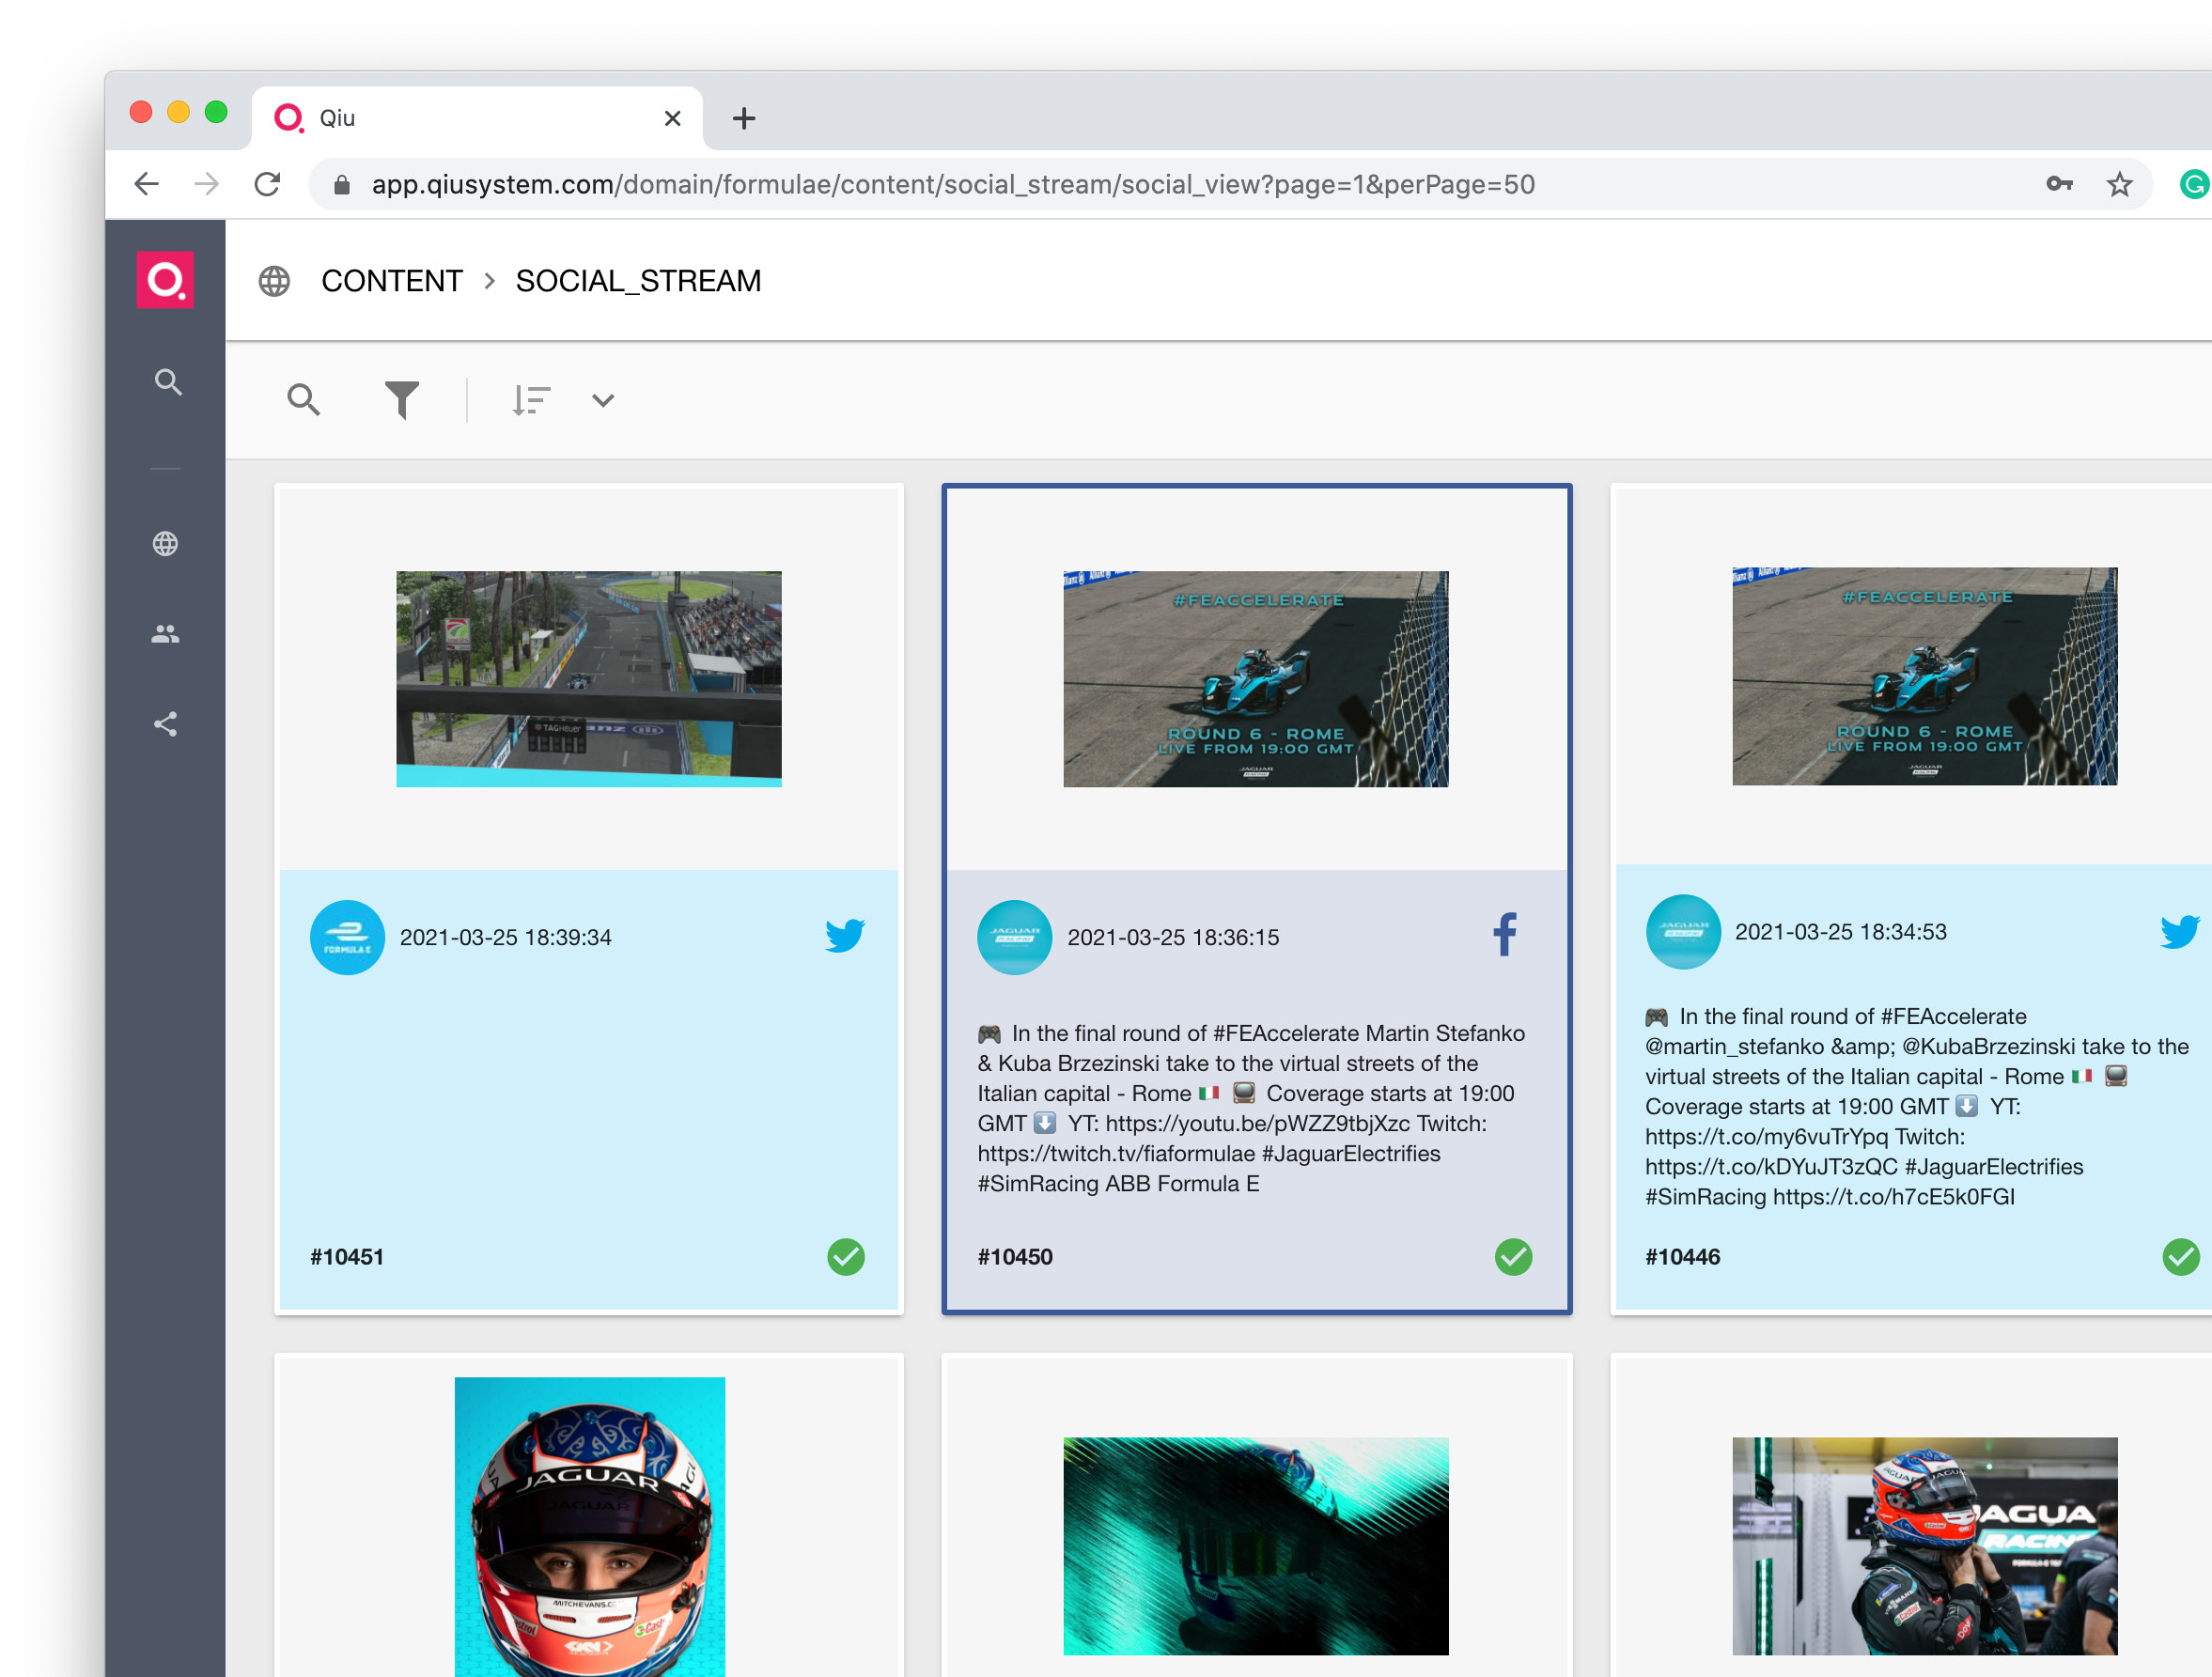Click timestamp 2021-03-25 18:34:53

pyautogui.click(x=1841, y=931)
